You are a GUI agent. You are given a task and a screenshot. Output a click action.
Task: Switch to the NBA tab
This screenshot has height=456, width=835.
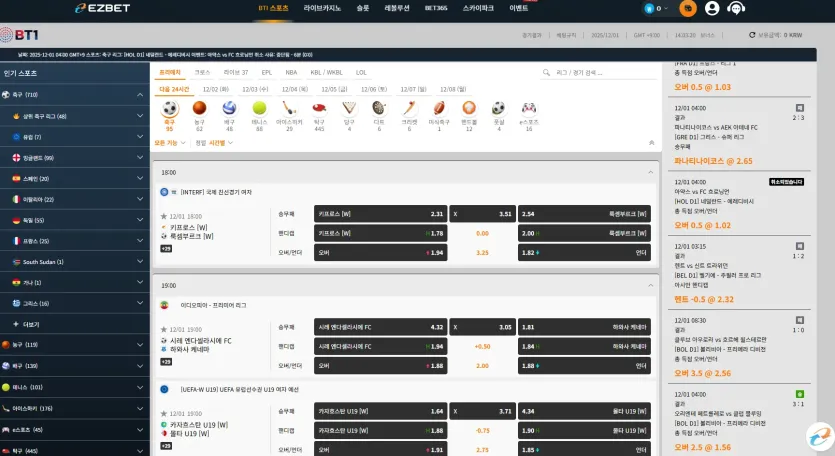click(x=291, y=72)
